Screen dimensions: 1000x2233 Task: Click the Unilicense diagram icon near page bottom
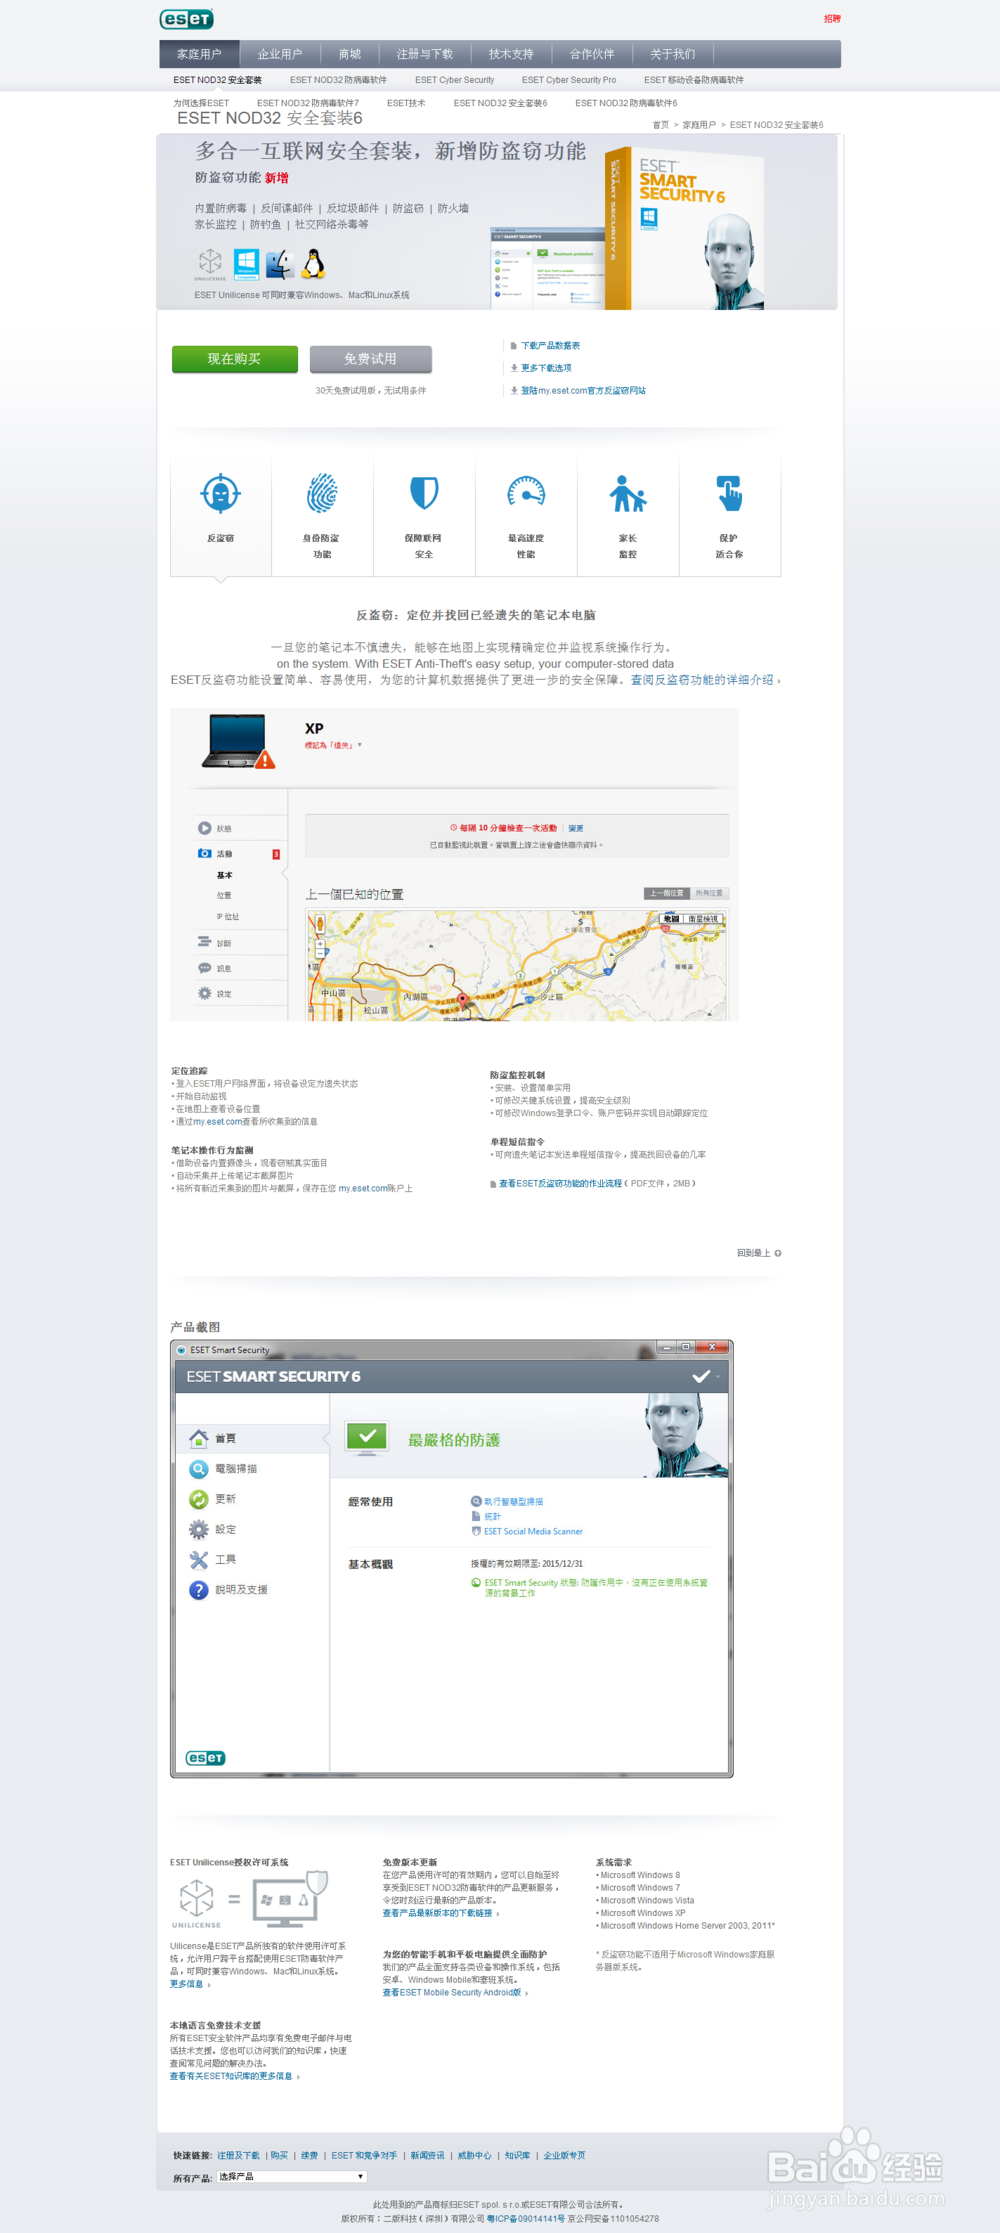pos(249,1899)
